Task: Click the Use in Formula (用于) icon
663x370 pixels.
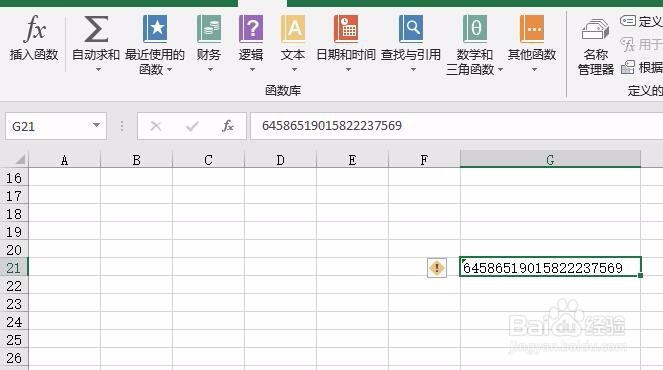Action: (628, 44)
